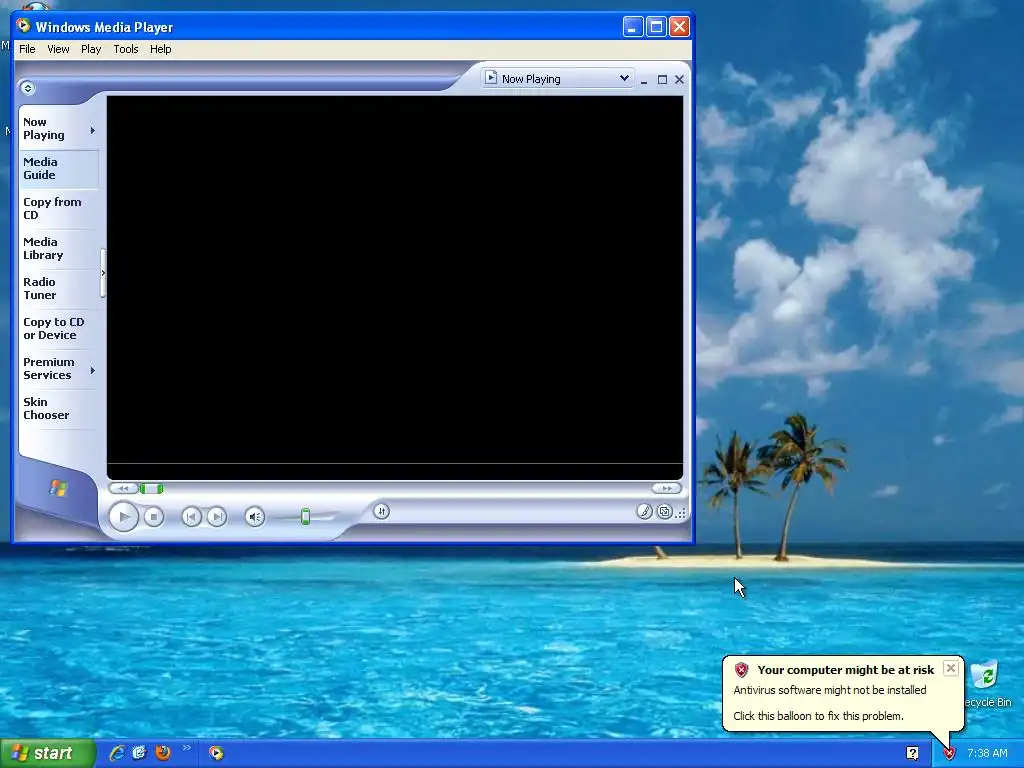Click the window resize grip dots
1024x768 pixels.
click(681, 513)
